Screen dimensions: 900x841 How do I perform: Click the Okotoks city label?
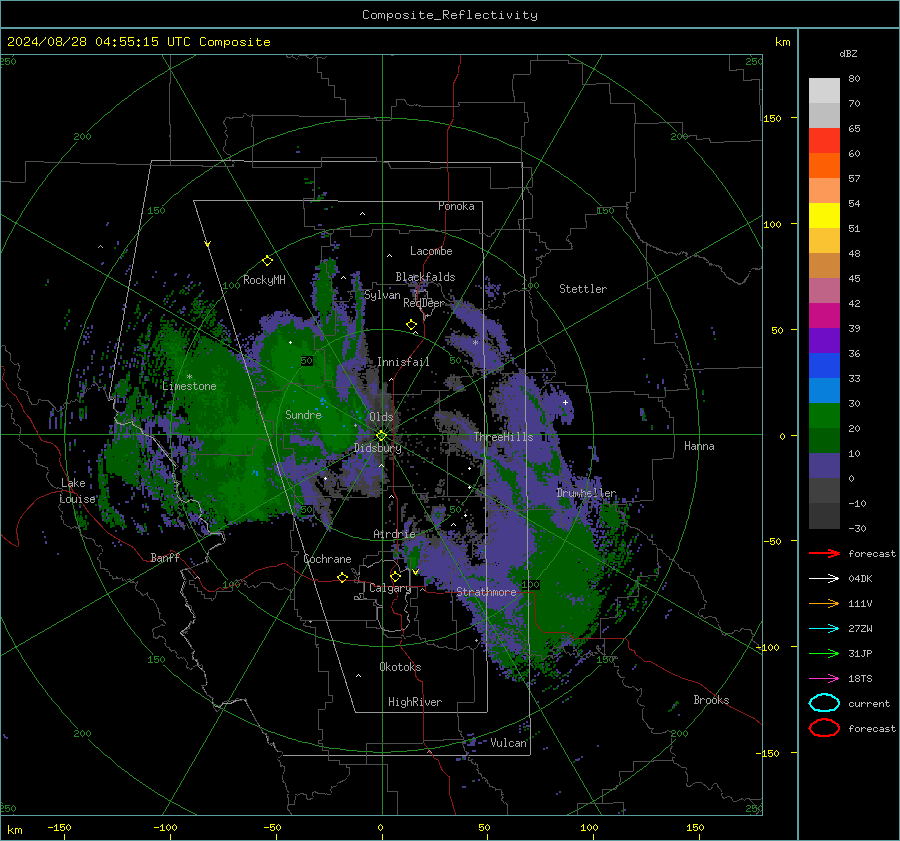click(x=400, y=667)
